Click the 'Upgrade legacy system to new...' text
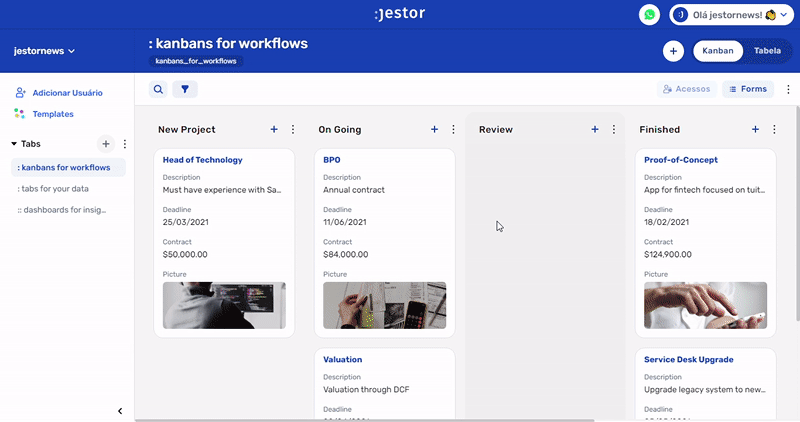800x422 pixels. 705,389
